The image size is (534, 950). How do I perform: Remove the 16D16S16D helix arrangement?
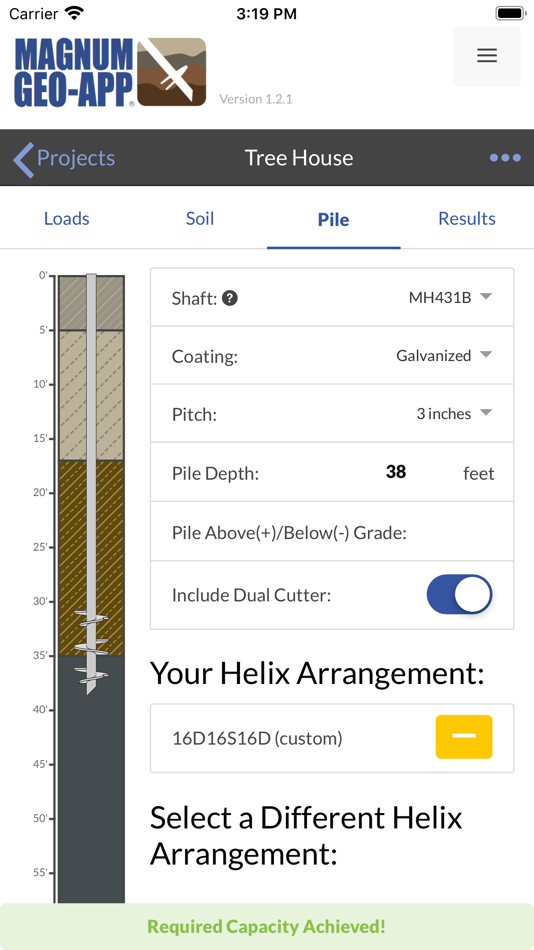click(464, 737)
